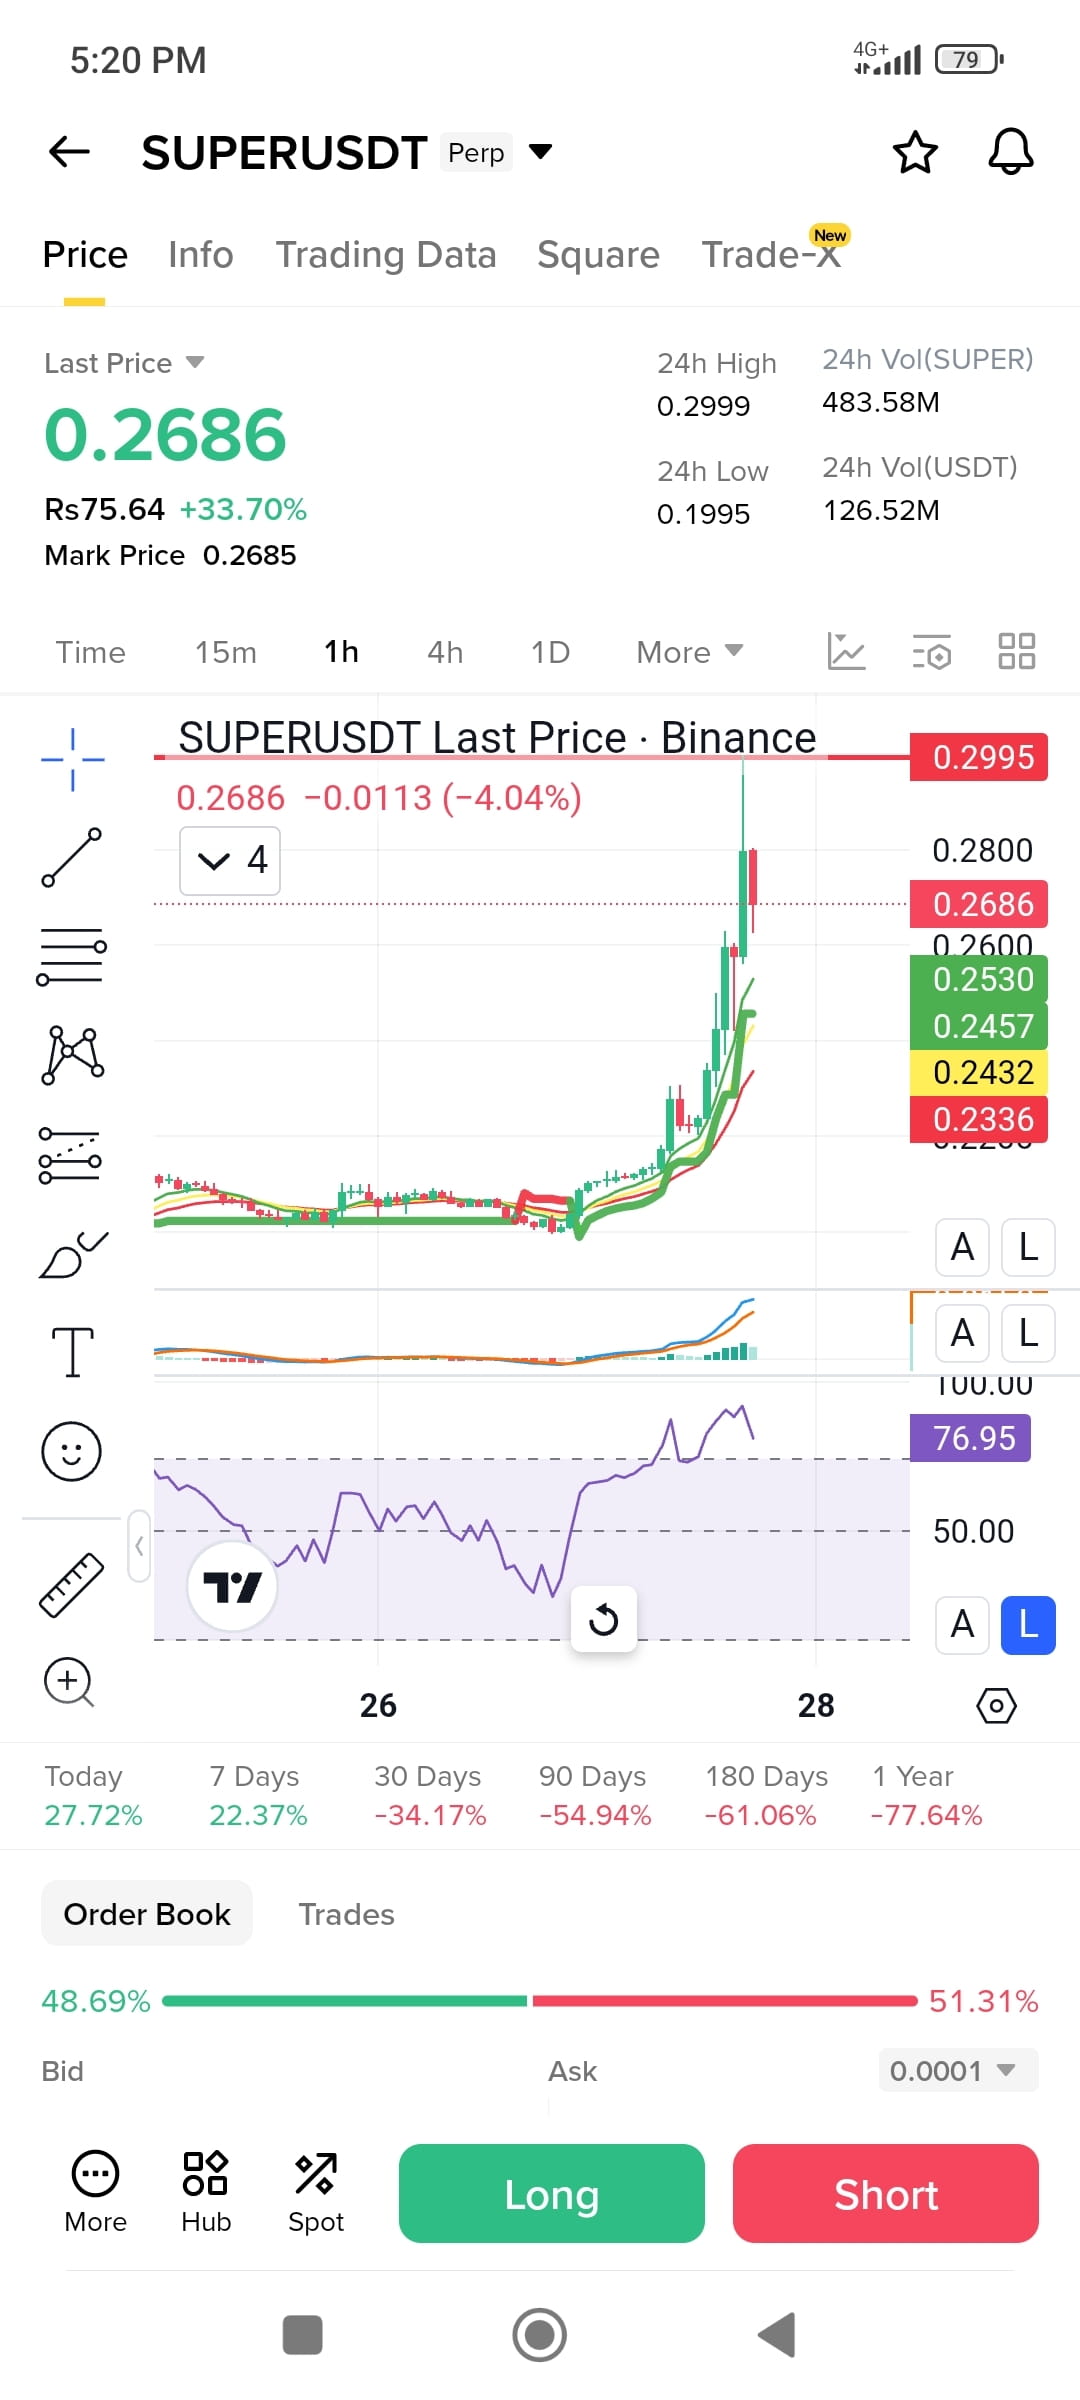Disable highlighted log scale L on RSI pane
Screen dimensions: 1080x2400
point(1028,1624)
